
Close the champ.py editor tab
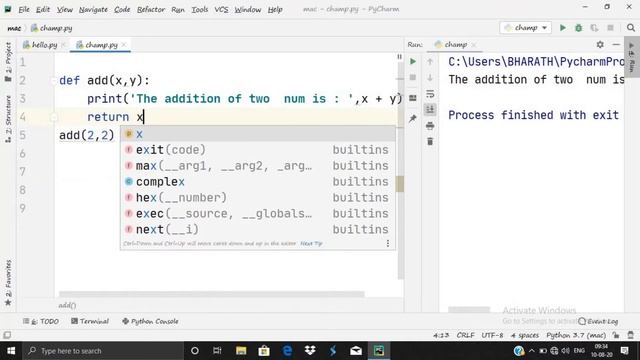click(124, 44)
